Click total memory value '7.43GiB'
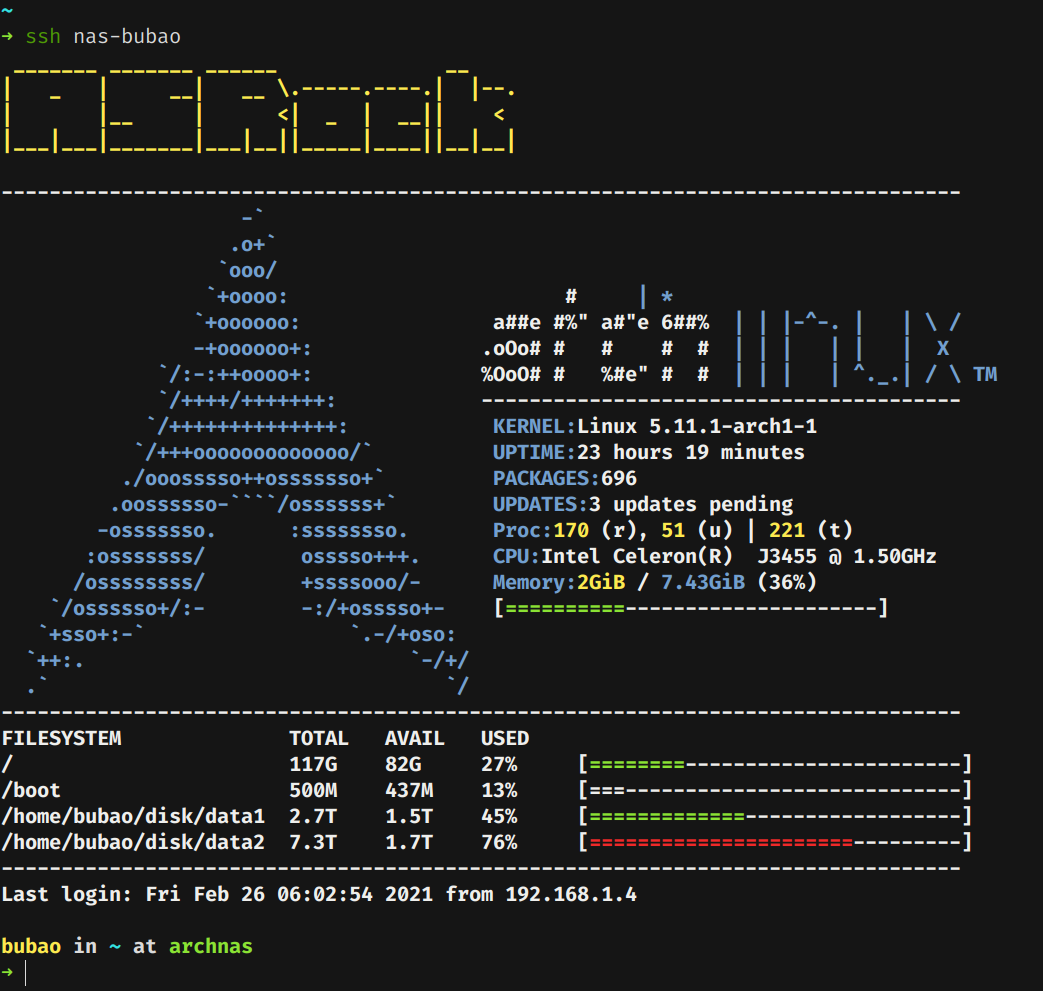The width and height of the screenshot is (1043, 991). coord(703,582)
